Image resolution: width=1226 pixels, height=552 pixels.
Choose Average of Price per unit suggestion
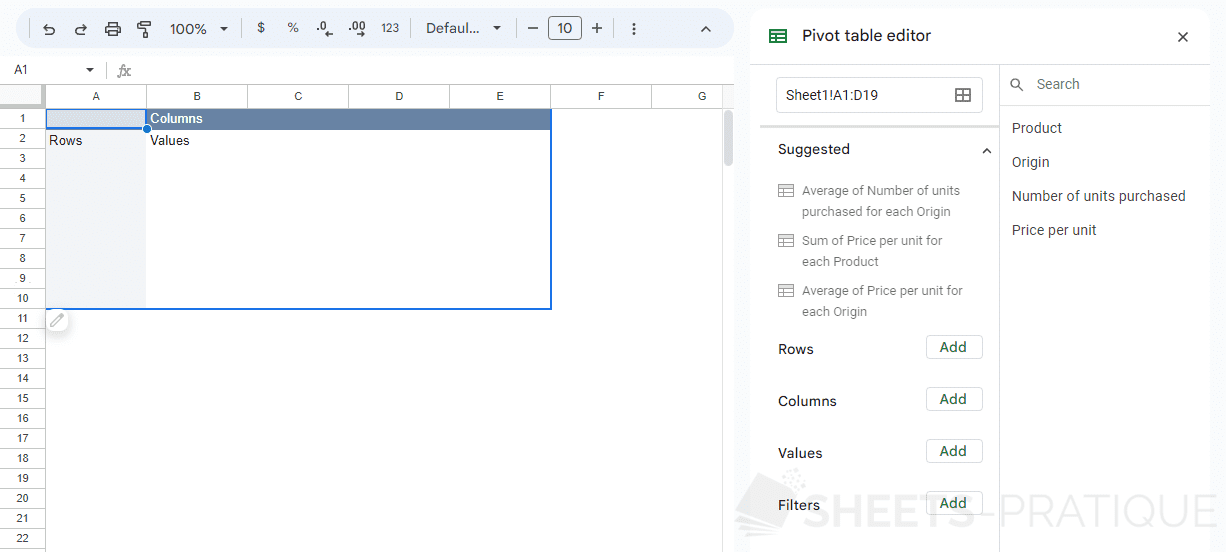[870, 301]
